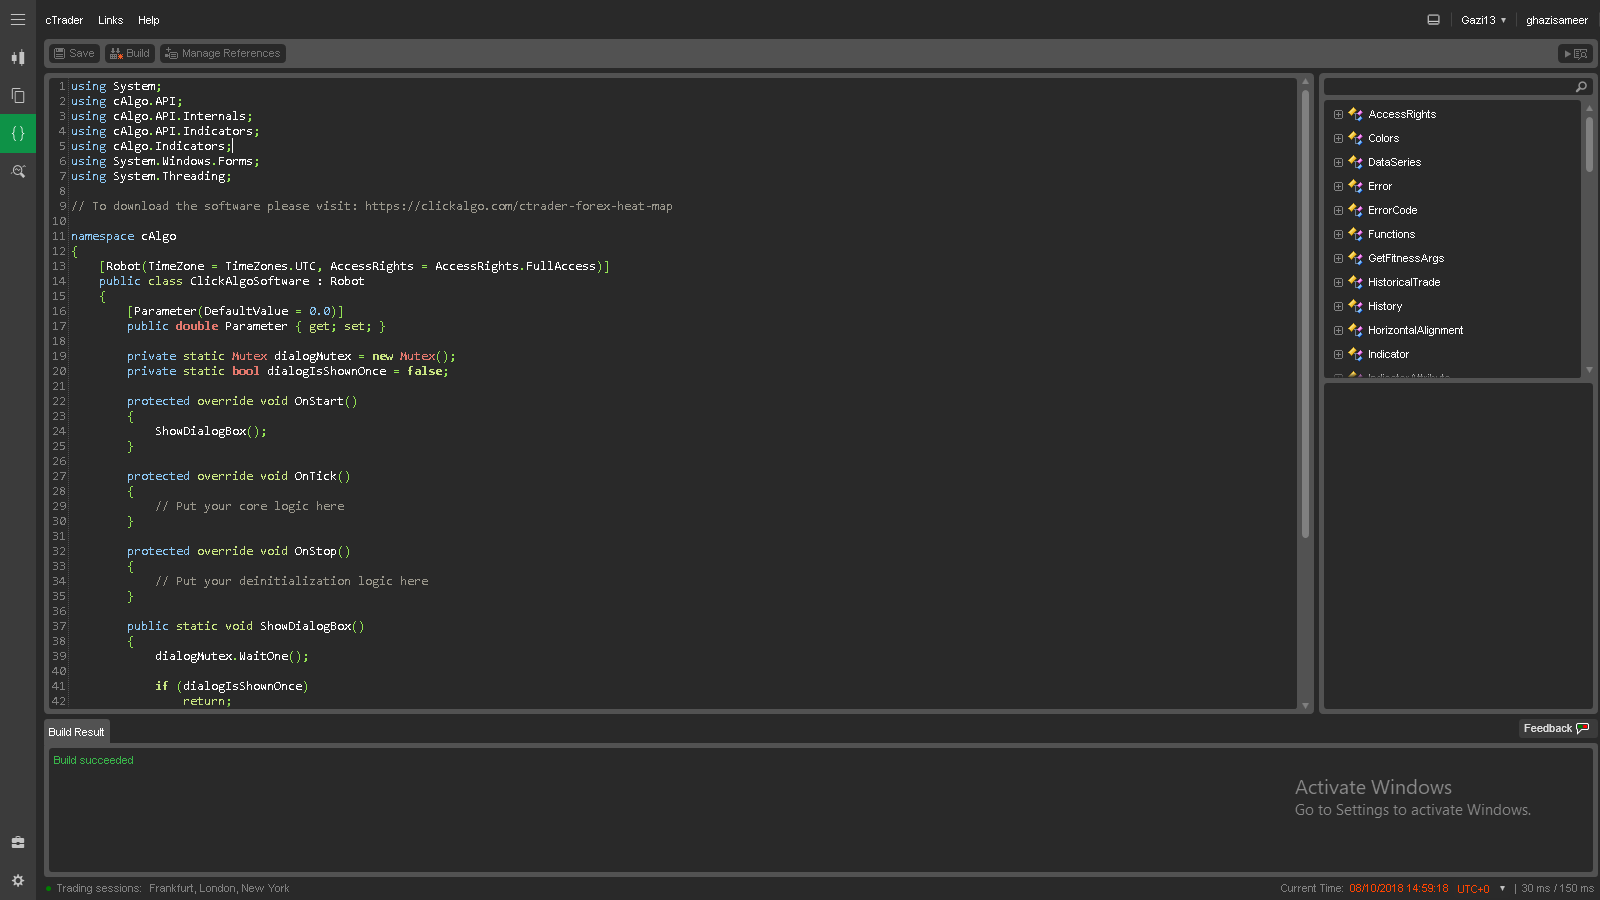Click the '30 ms / 150 ms' latency text

click(x=1557, y=888)
